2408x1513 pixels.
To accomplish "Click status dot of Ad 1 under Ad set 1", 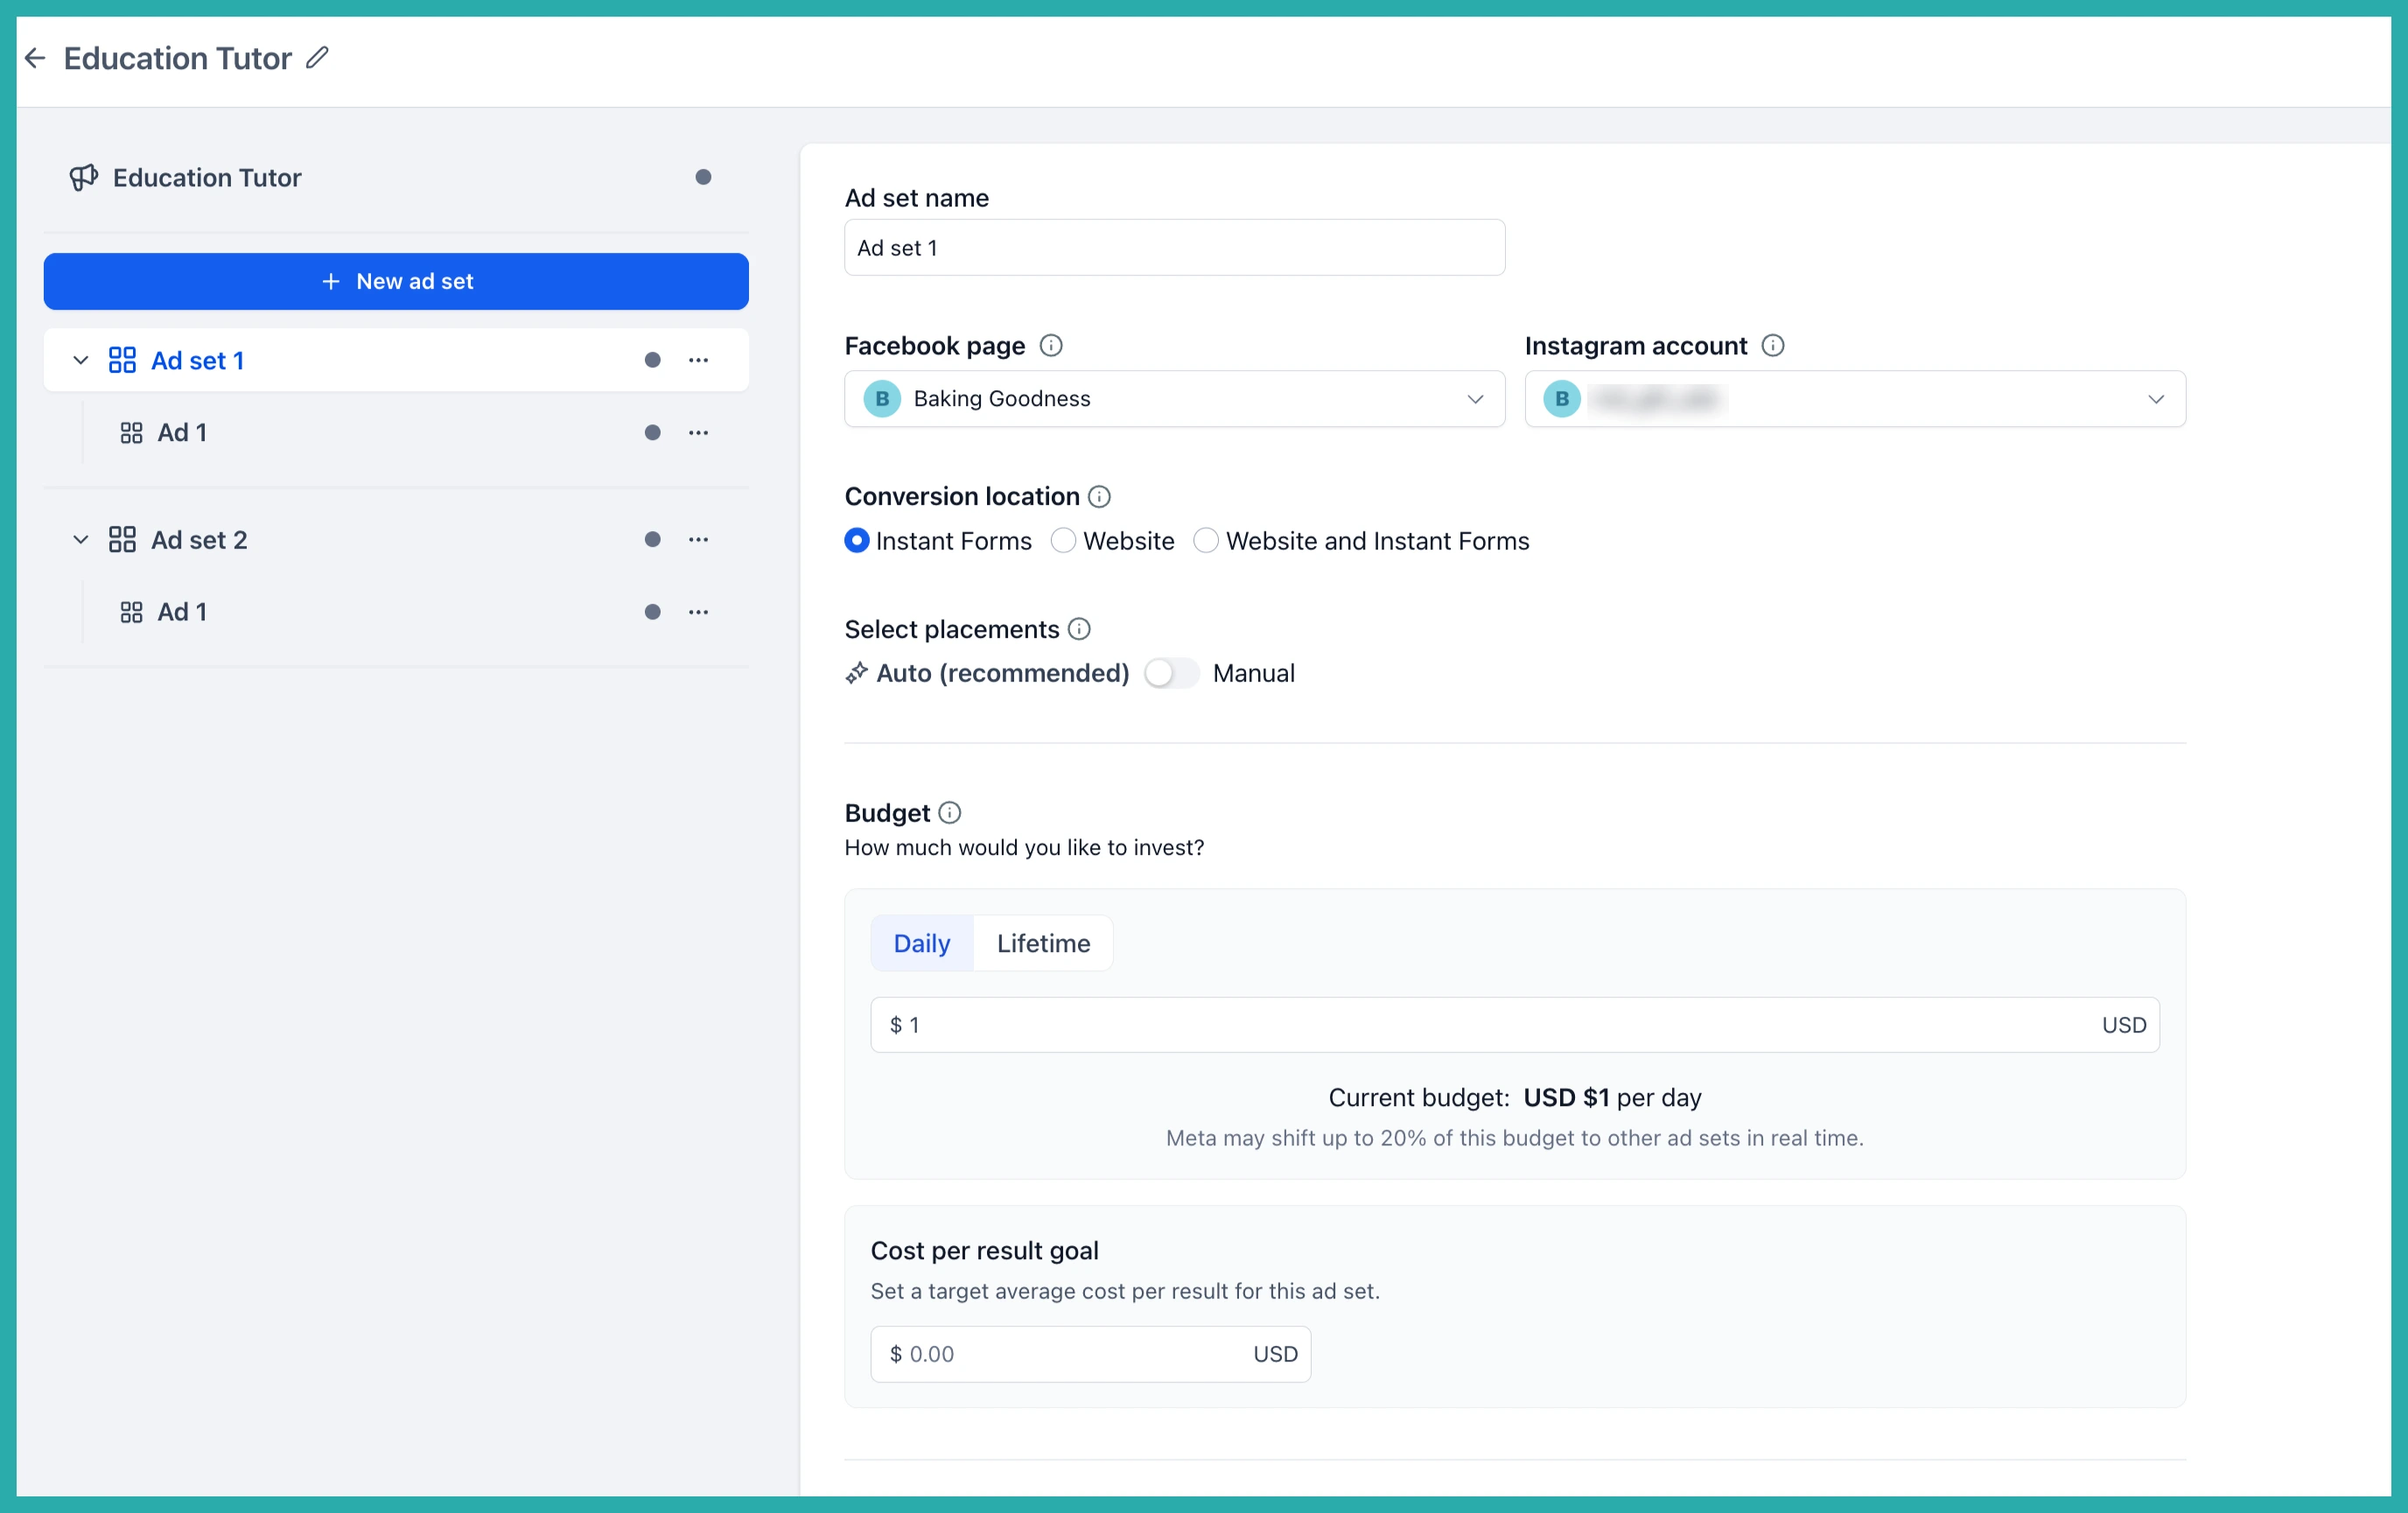I will click(652, 433).
